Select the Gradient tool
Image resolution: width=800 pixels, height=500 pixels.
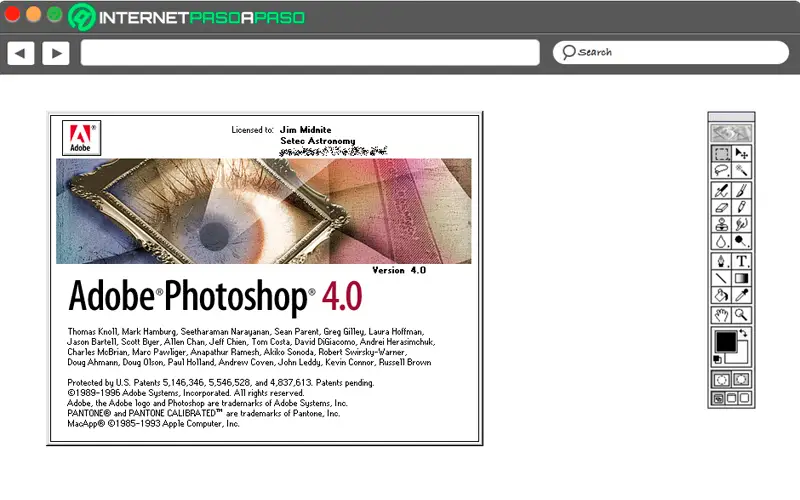pos(741,278)
